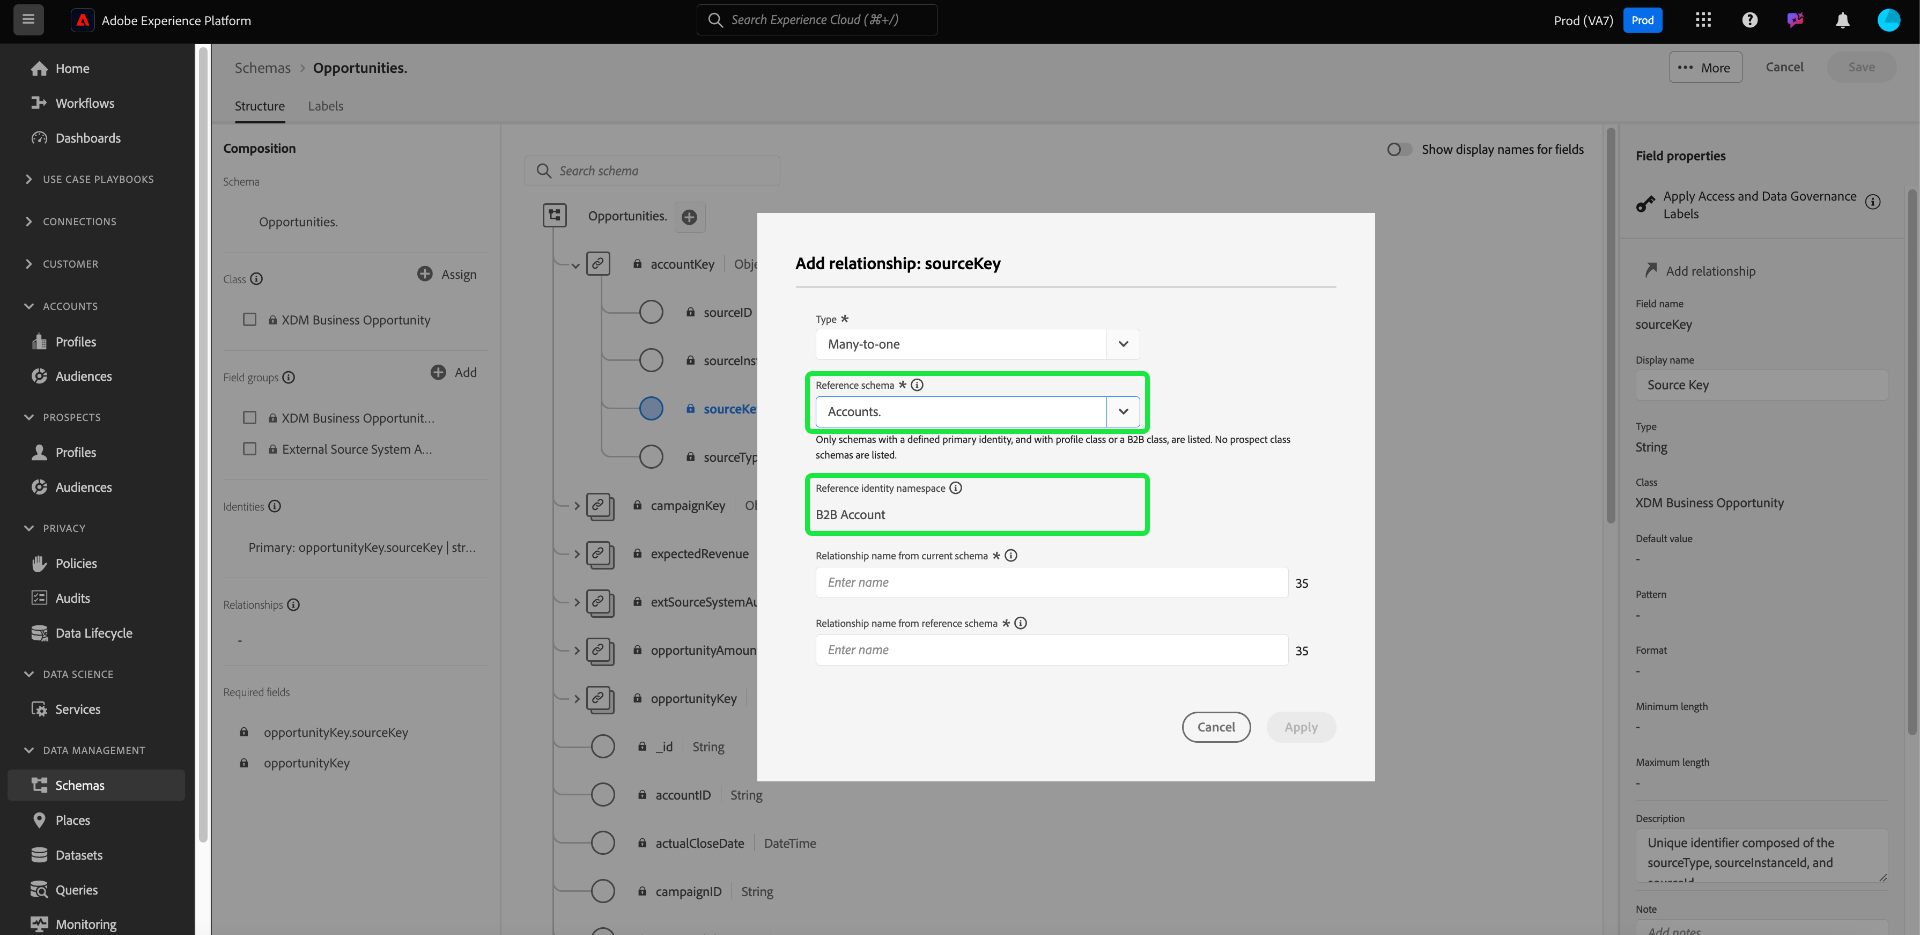This screenshot has height=935, width=1920.
Task: Check XDM Business Opportunit... field group checkbox
Action: pyautogui.click(x=250, y=418)
